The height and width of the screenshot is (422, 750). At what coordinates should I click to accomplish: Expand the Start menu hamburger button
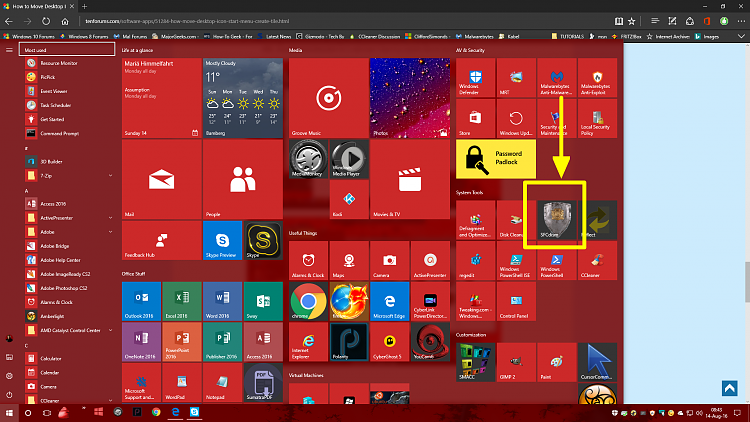tap(9, 50)
